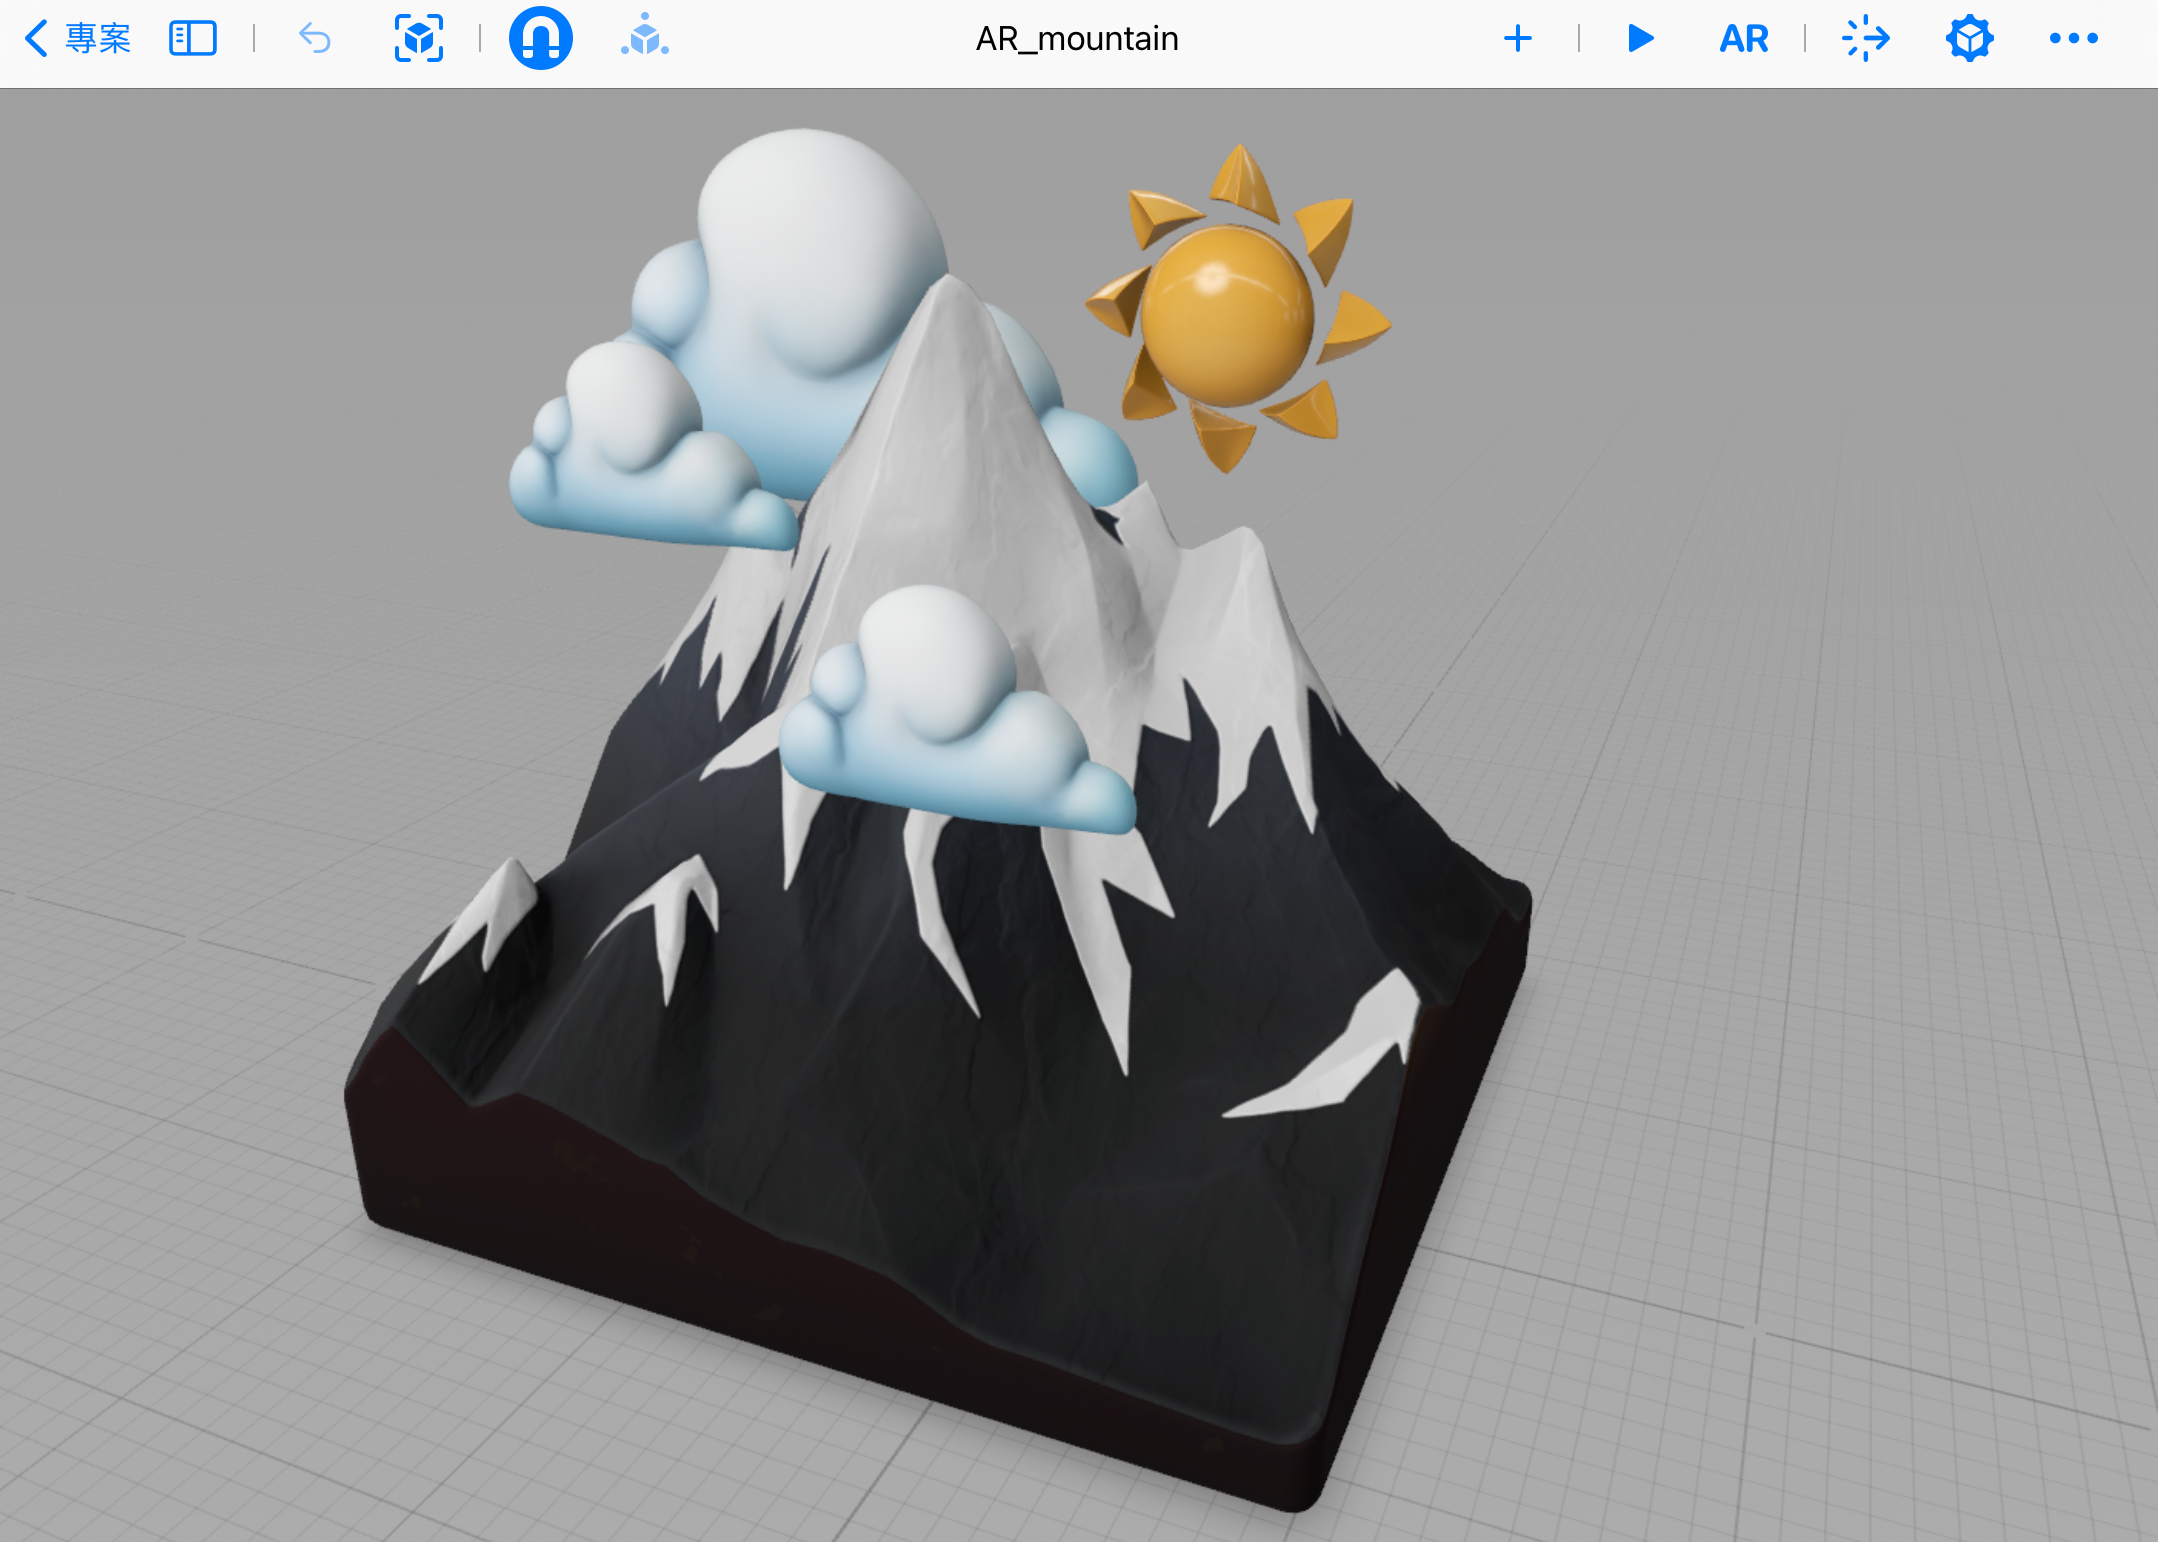The width and height of the screenshot is (2158, 1542).
Task: Switch to AR view mode
Action: pyautogui.click(x=1744, y=39)
